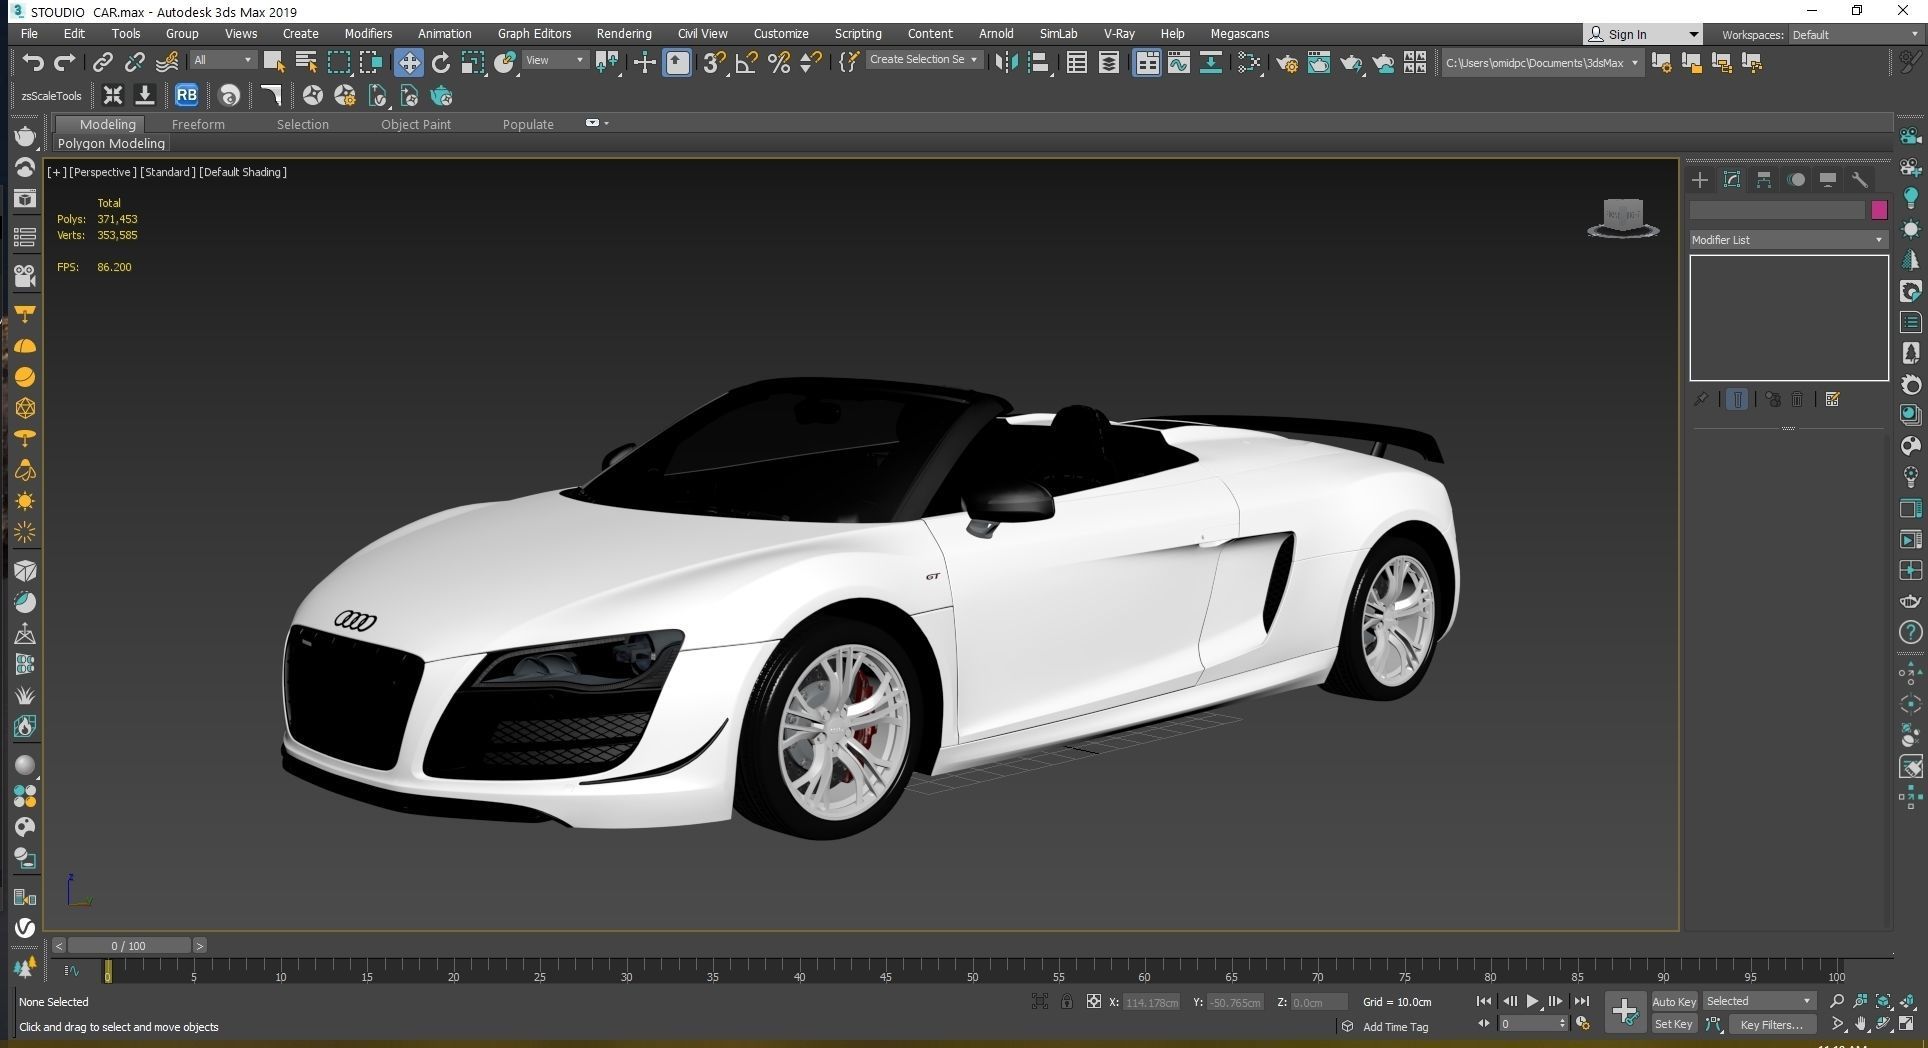Activate the Select and Rotate tool
Viewport: 1928px width, 1048px height.
coord(441,62)
